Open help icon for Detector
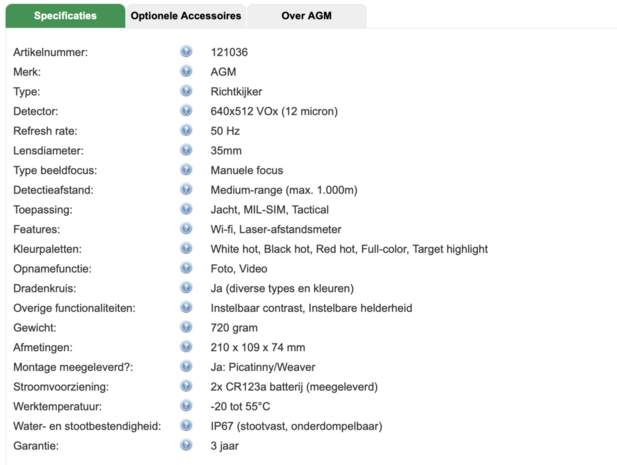 [x=186, y=111]
